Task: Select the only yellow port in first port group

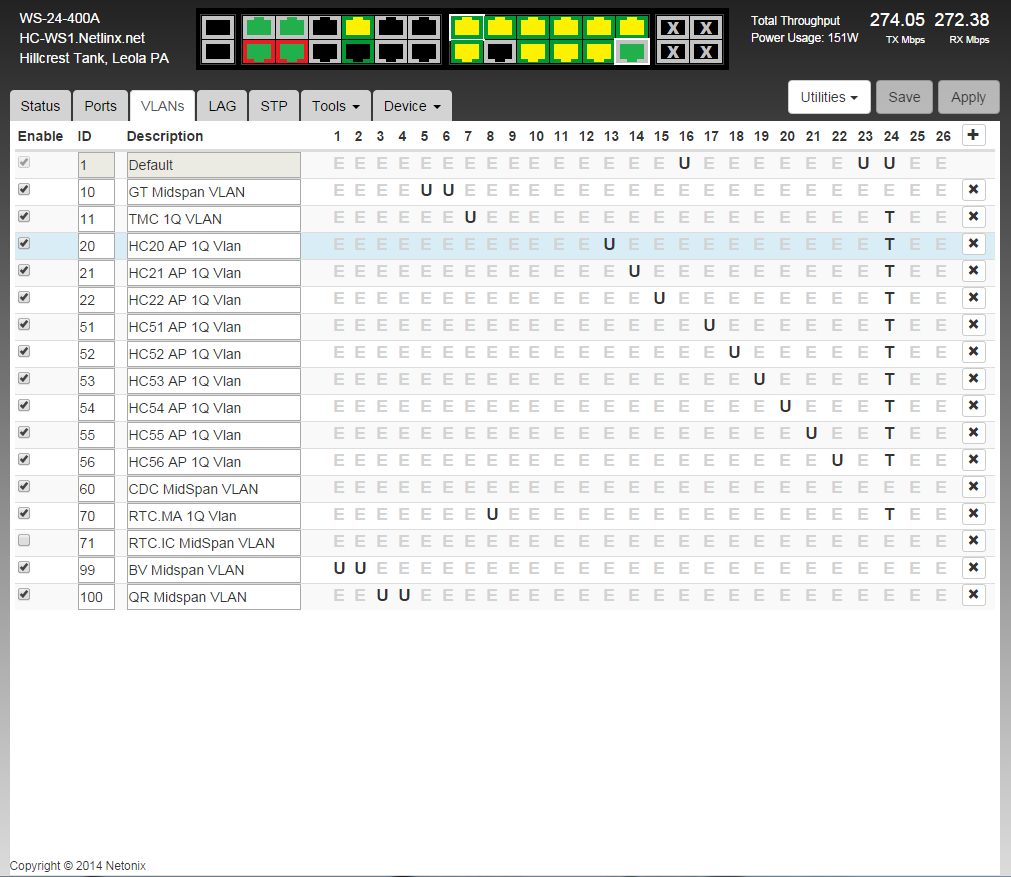Action: point(358,27)
